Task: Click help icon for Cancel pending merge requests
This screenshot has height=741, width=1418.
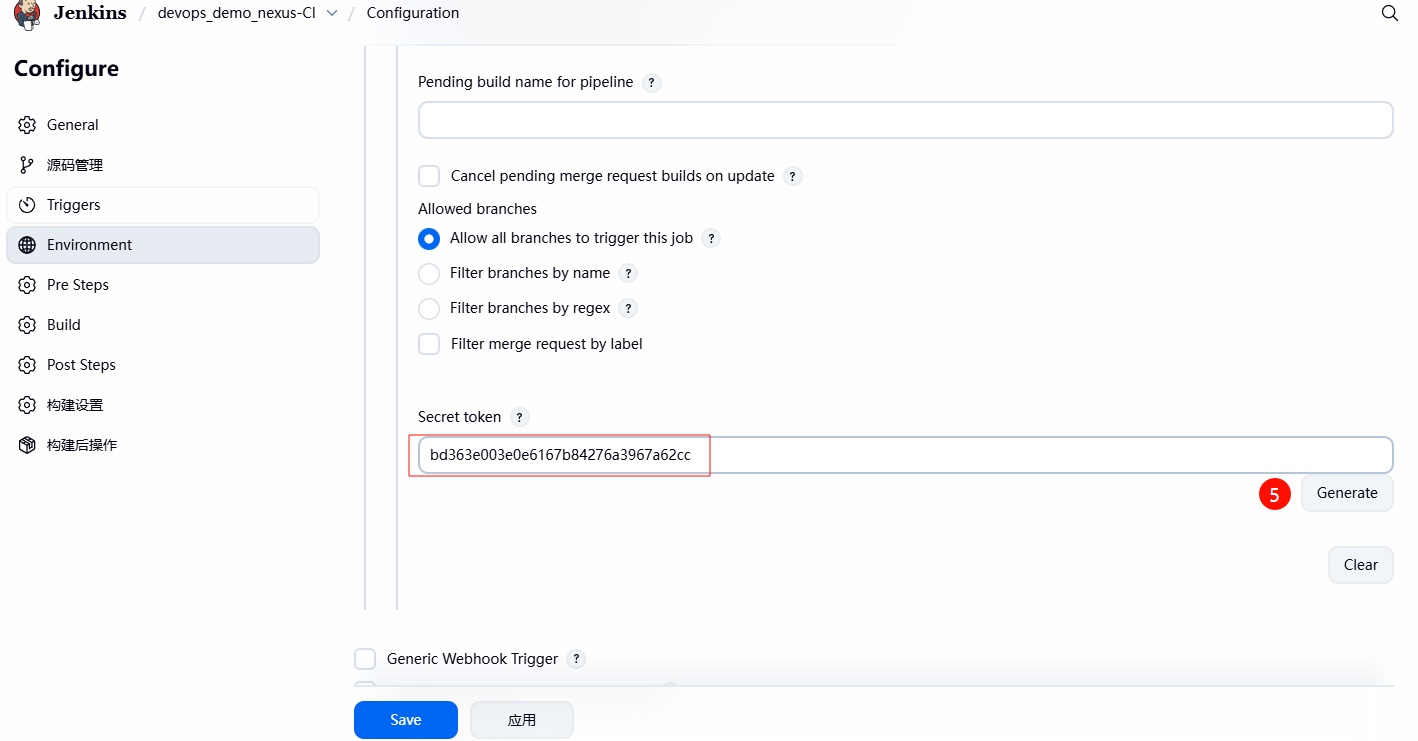Action: (x=792, y=176)
